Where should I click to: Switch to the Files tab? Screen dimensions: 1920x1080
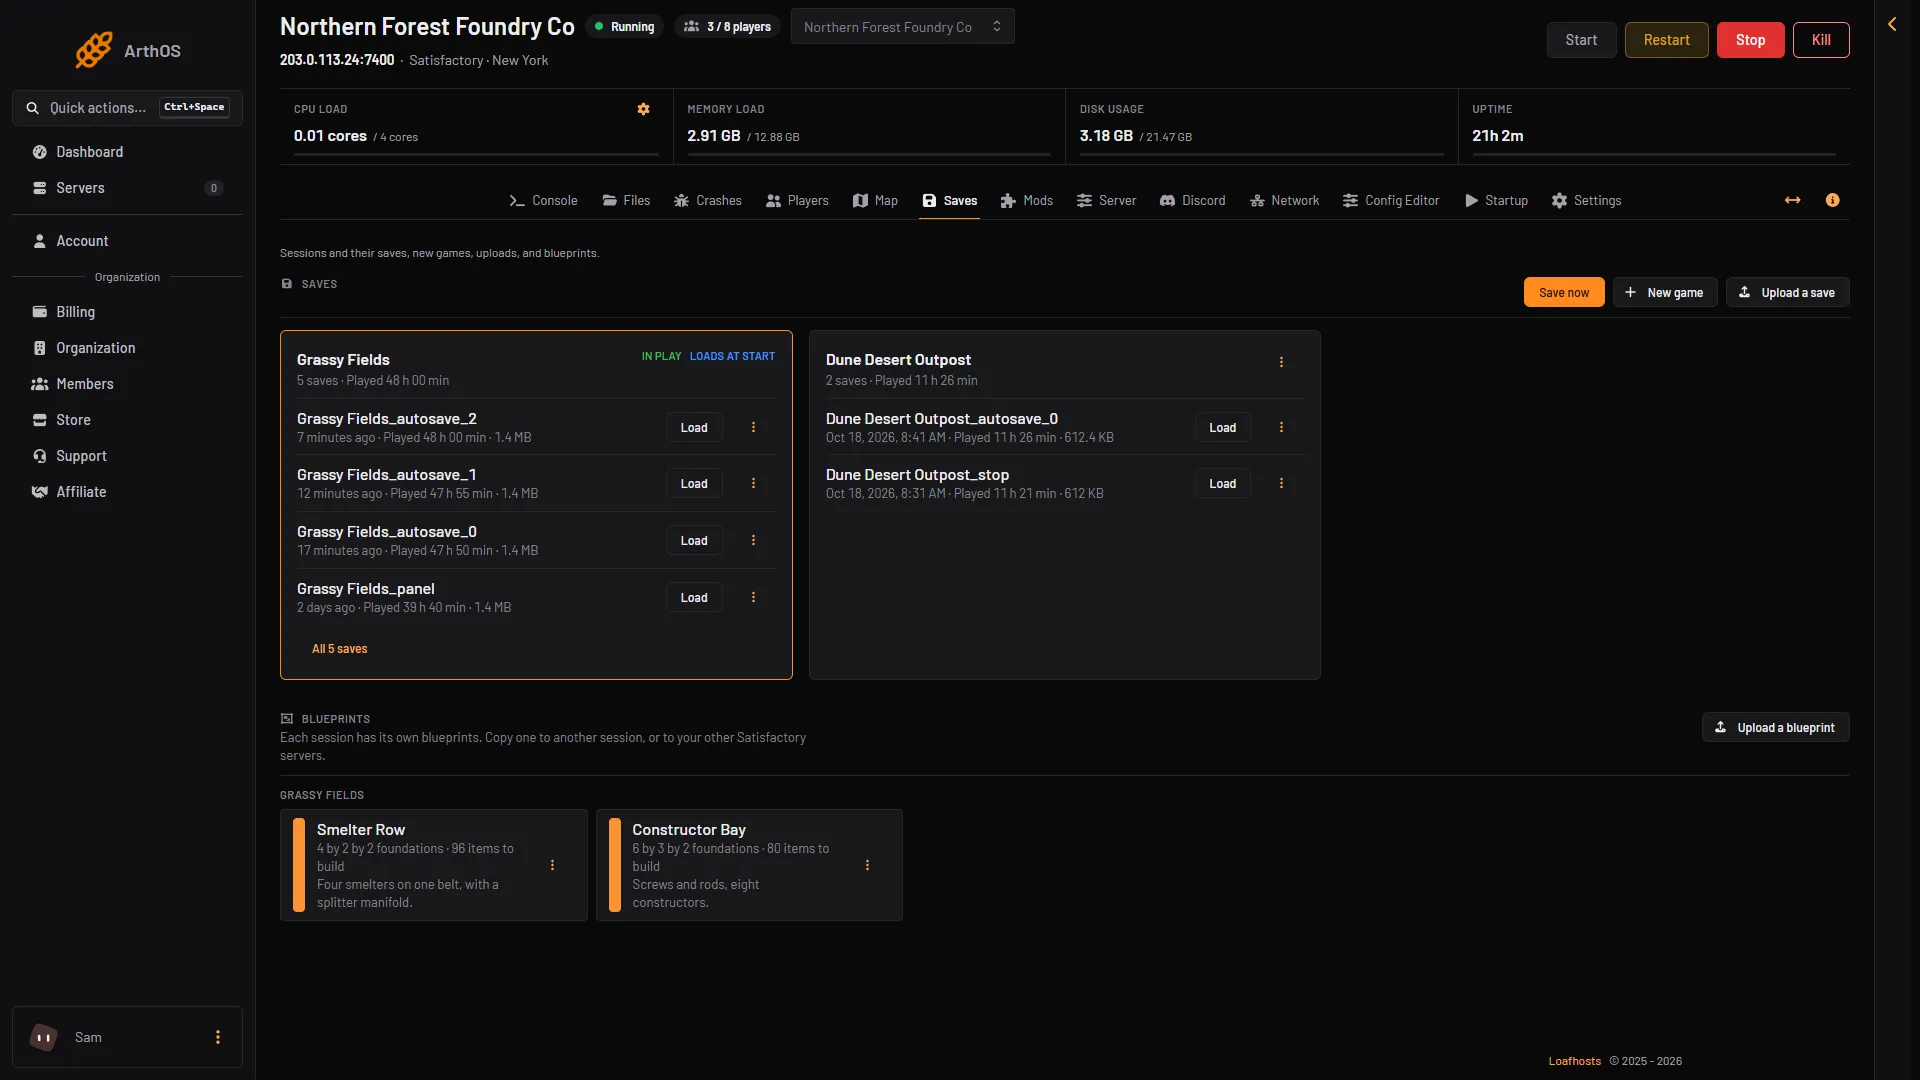pyautogui.click(x=626, y=200)
